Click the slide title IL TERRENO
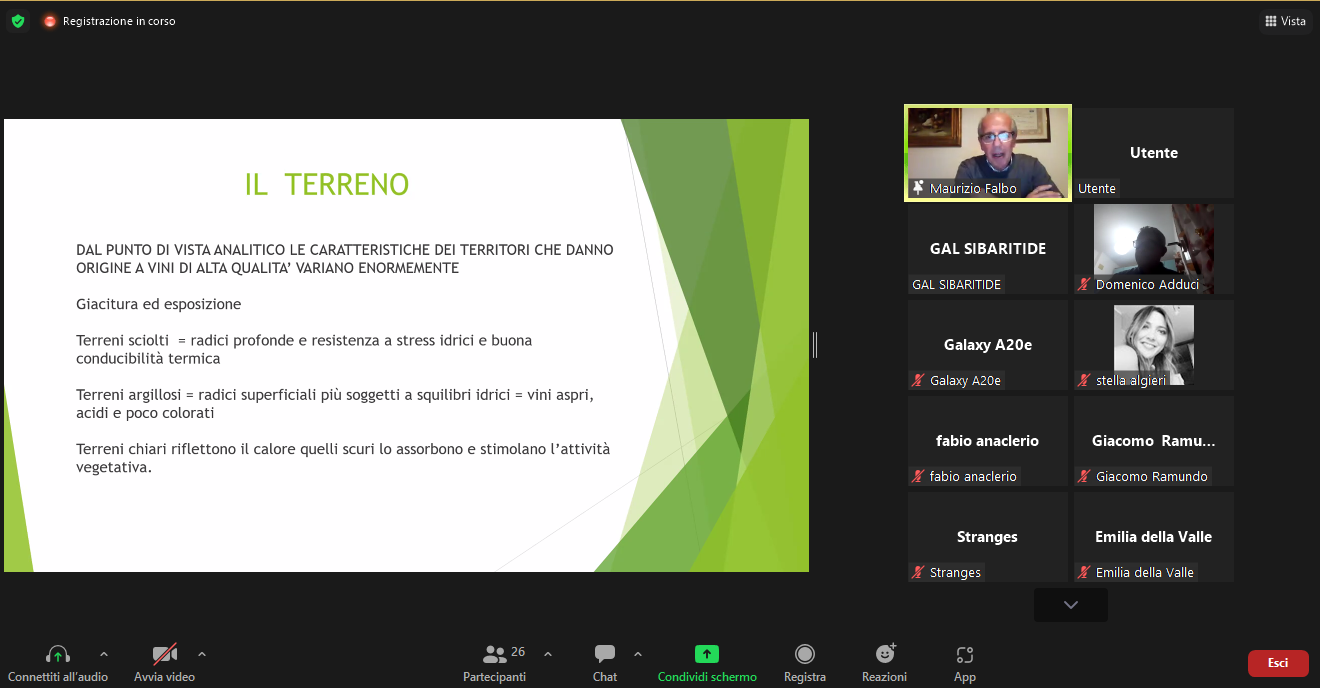Viewport: 1320px width, 688px height. click(x=327, y=185)
